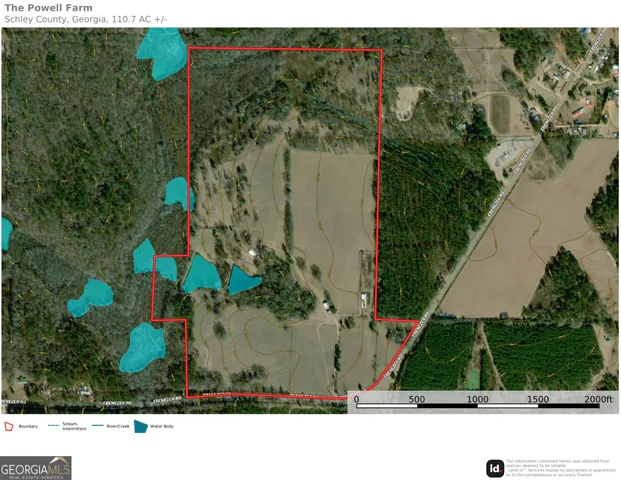The height and width of the screenshot is (480, 621).
Task: Click the 'The Powell Farm' title
Action: [48, 8]
